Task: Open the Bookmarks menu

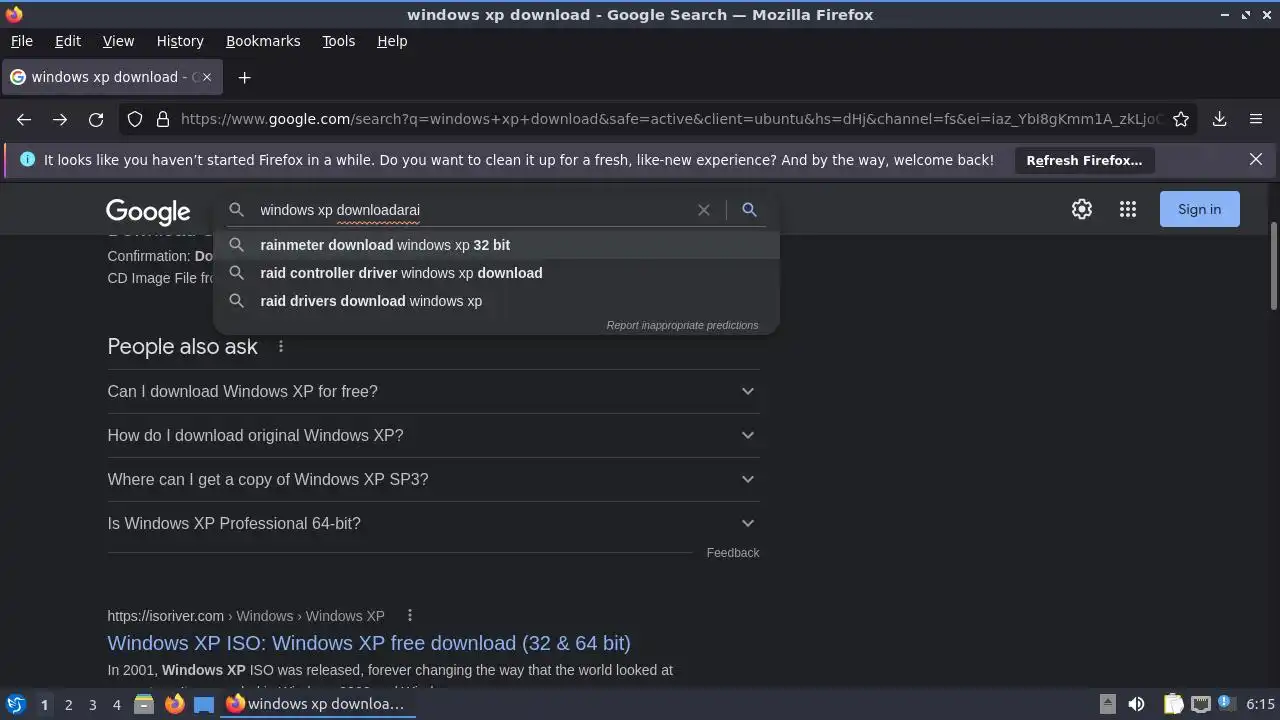Action: [263, 41]
